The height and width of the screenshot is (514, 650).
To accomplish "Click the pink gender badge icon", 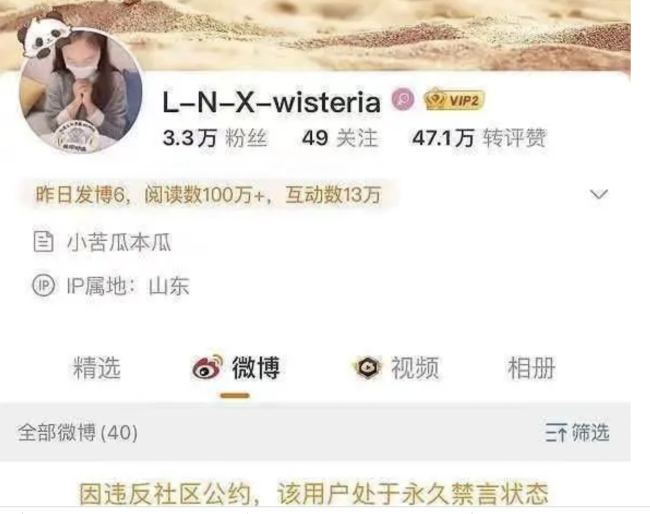I will (403, 99).
